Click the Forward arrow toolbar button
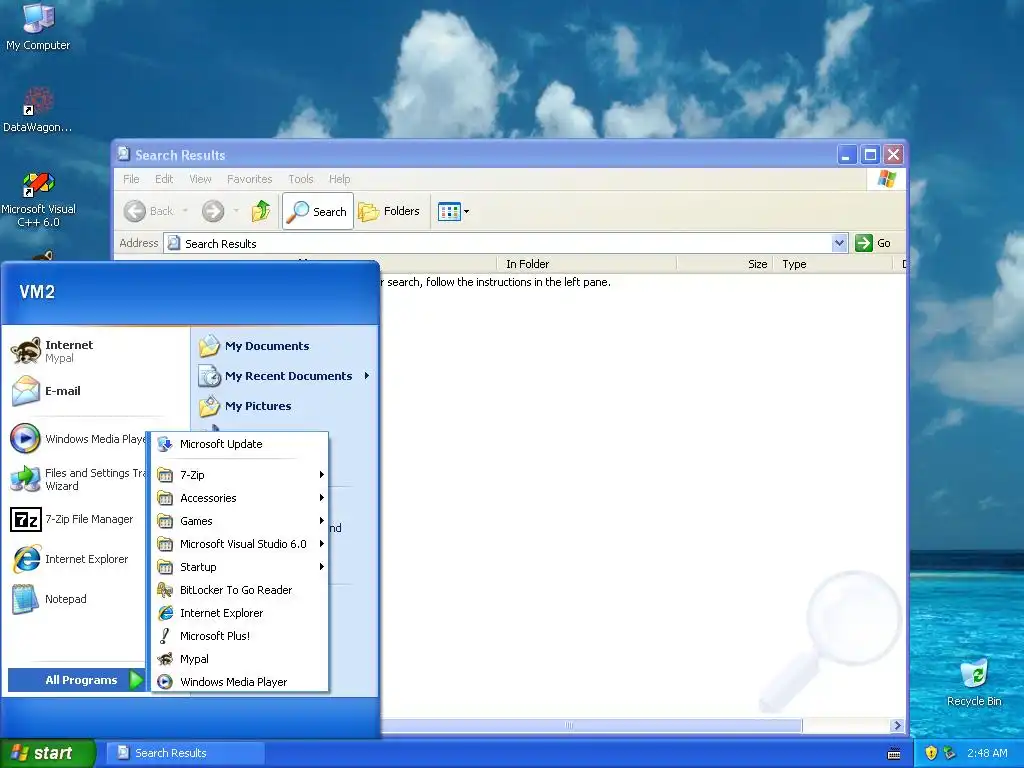1024x768 pixels. 213,211
